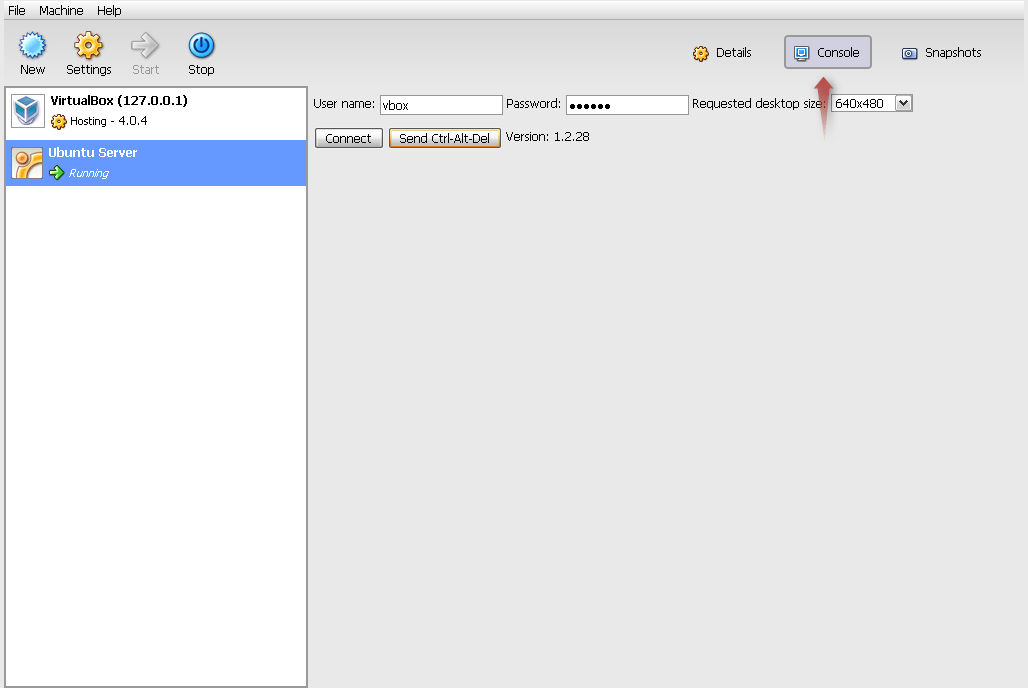Switch to the Console view

coord(827,52)
